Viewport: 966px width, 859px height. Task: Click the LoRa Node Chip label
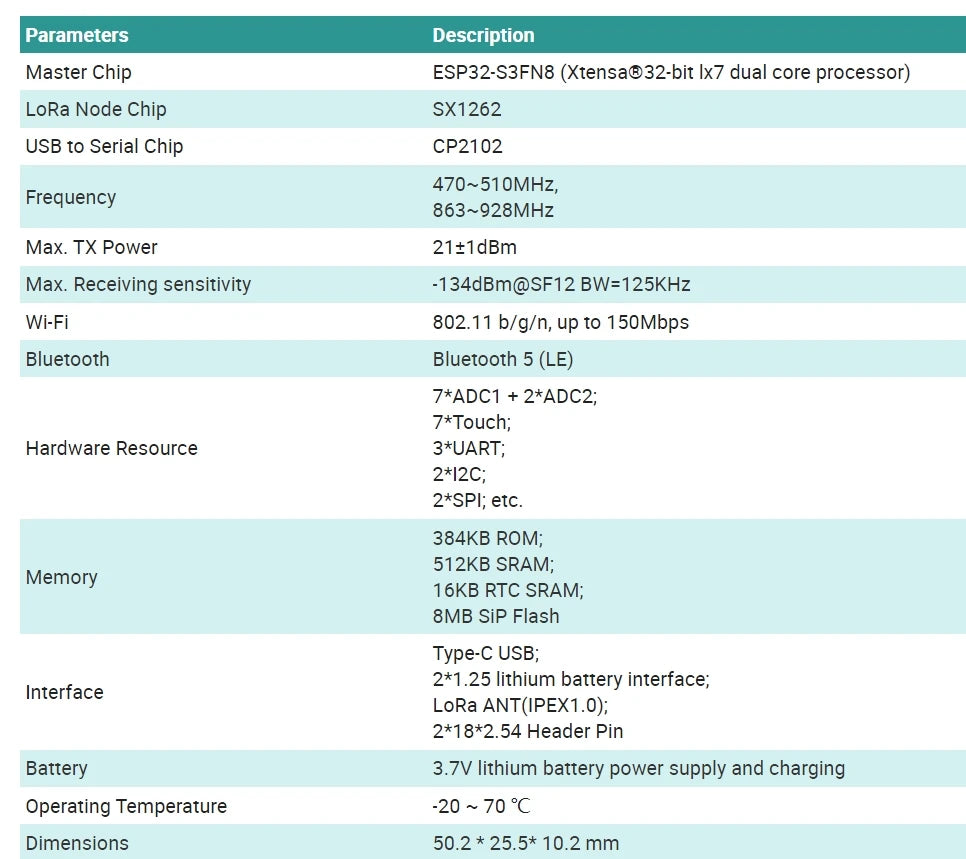tap(95, 109)
